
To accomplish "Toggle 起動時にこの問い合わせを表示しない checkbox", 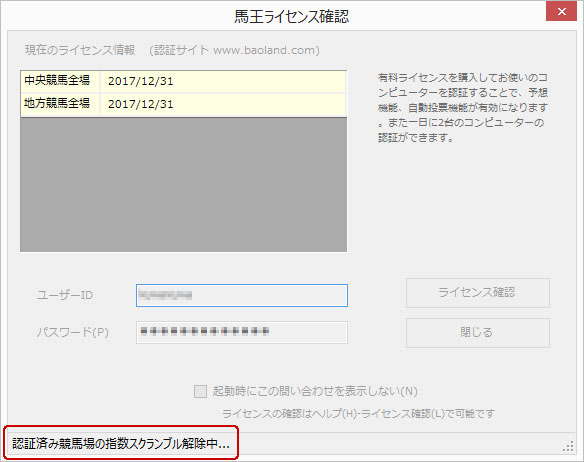I will 200,391.
